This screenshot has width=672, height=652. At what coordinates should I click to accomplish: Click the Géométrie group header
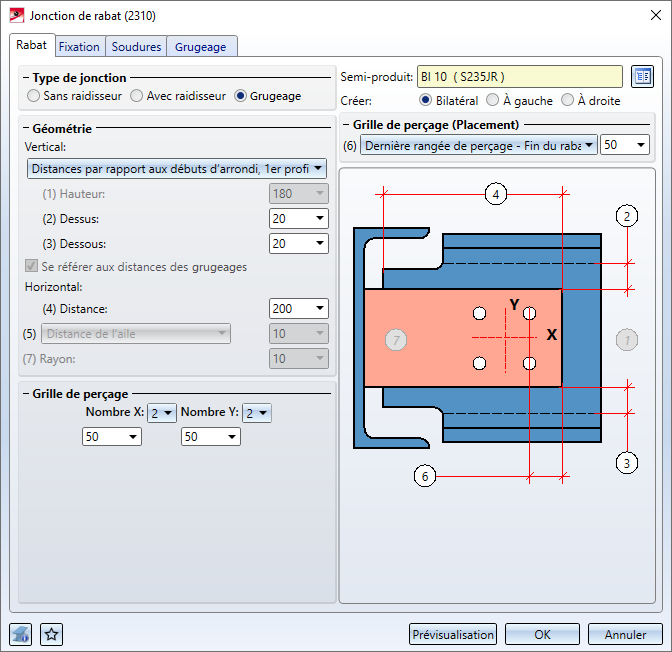pyautogui.click(x=62, y=129)
